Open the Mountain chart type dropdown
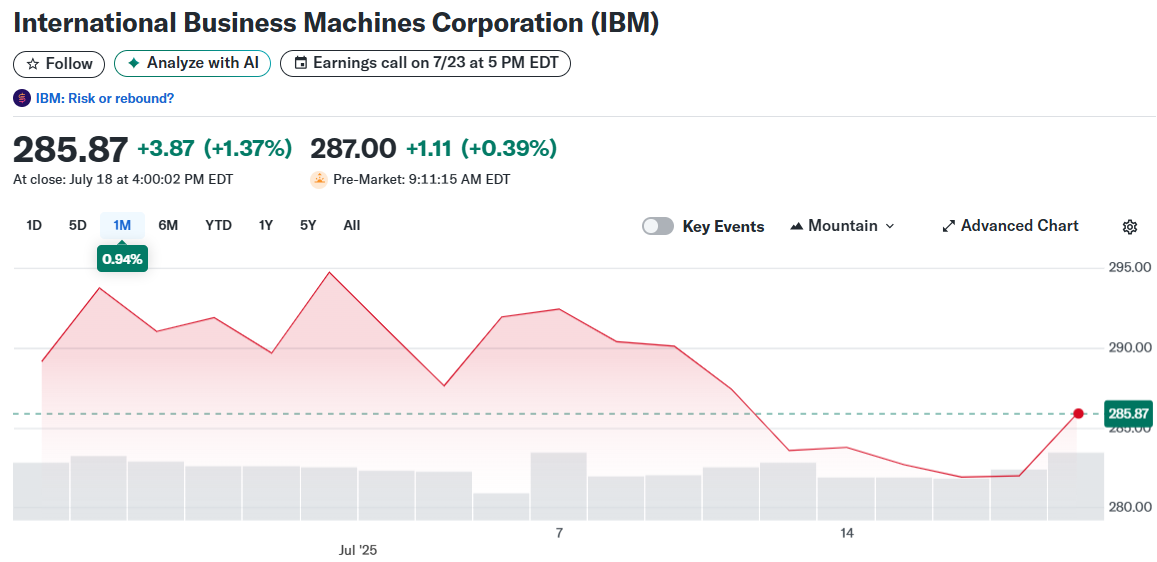1157x562 pixels. tap(842, 226)
